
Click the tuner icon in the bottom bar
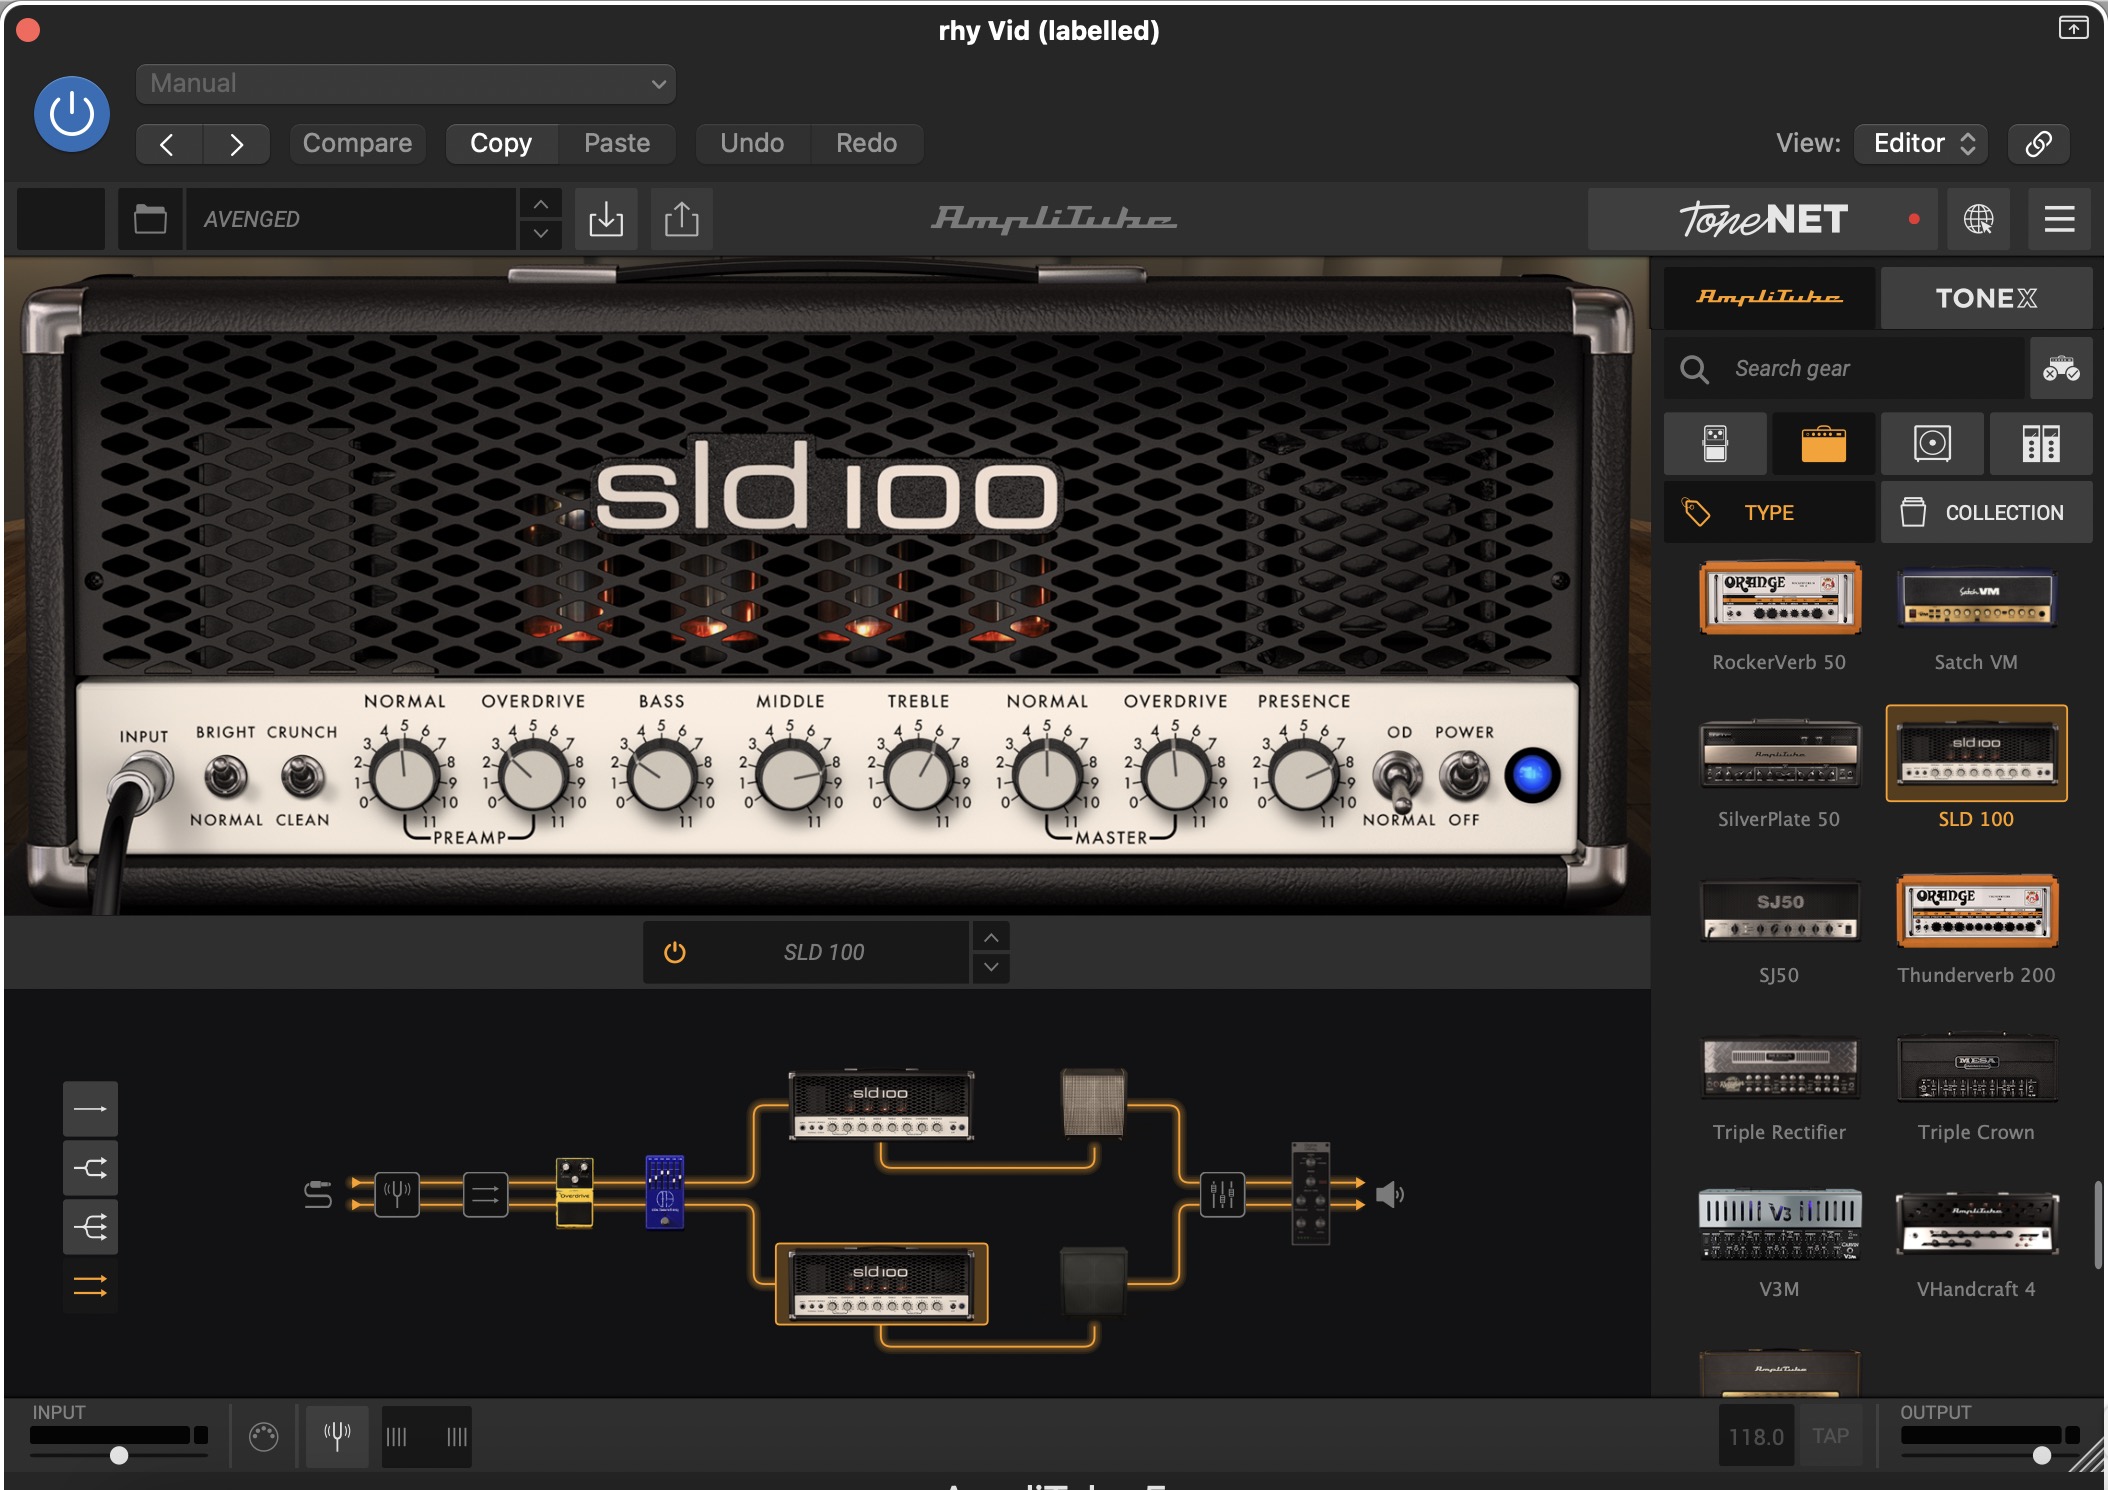pyautogui.click(x=337, y=1436)
